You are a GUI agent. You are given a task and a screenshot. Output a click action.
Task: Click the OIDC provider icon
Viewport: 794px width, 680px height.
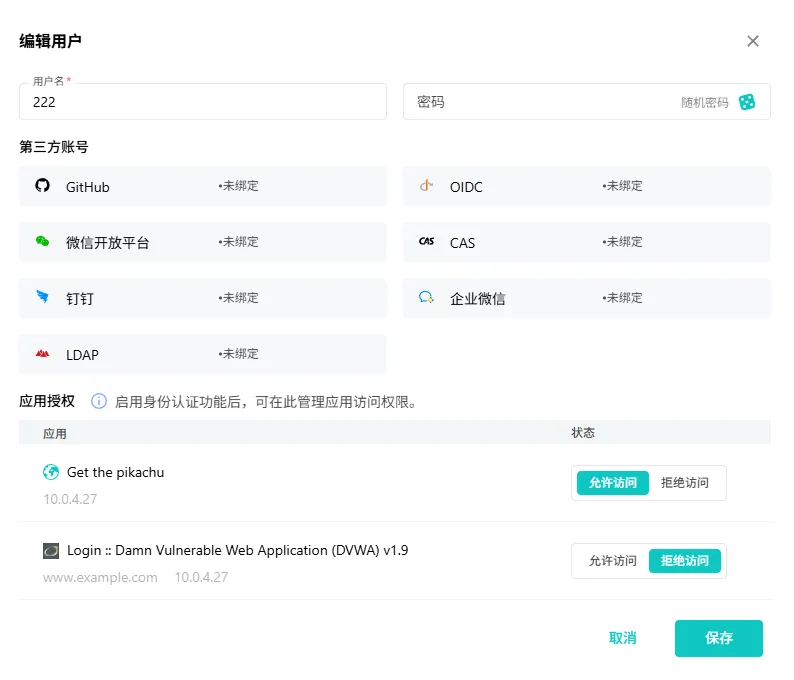[426, 186]
